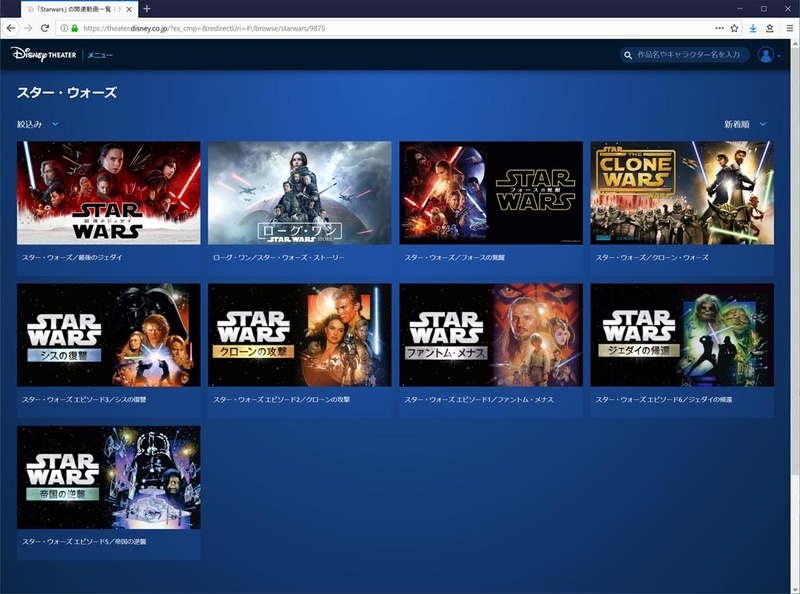
Task: Open the ファントム・メナス poster thumbnail
Action: [491, 335]
